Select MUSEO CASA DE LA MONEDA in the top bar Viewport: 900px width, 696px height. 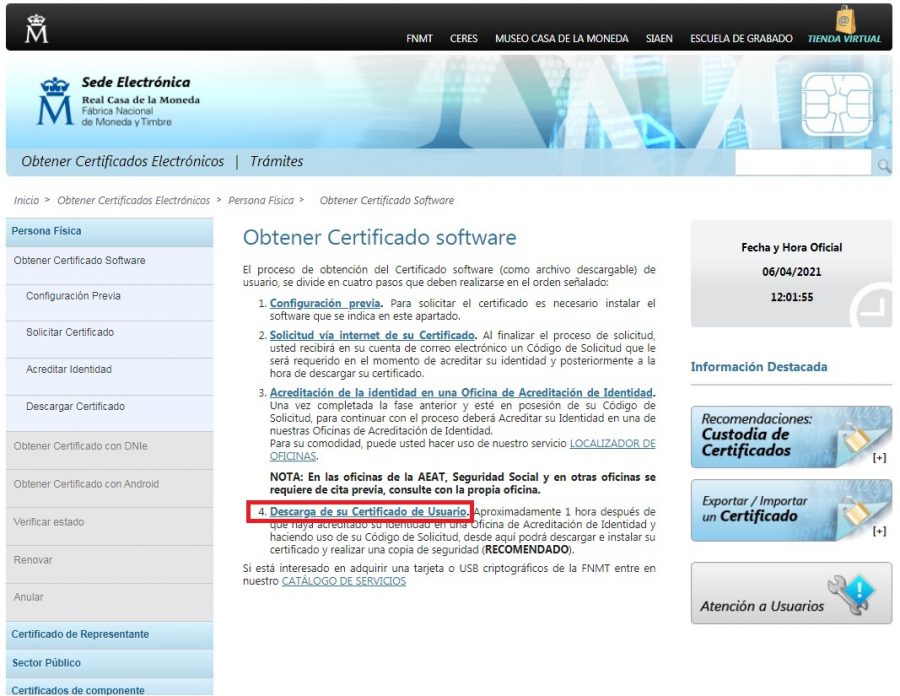[562, 39]
